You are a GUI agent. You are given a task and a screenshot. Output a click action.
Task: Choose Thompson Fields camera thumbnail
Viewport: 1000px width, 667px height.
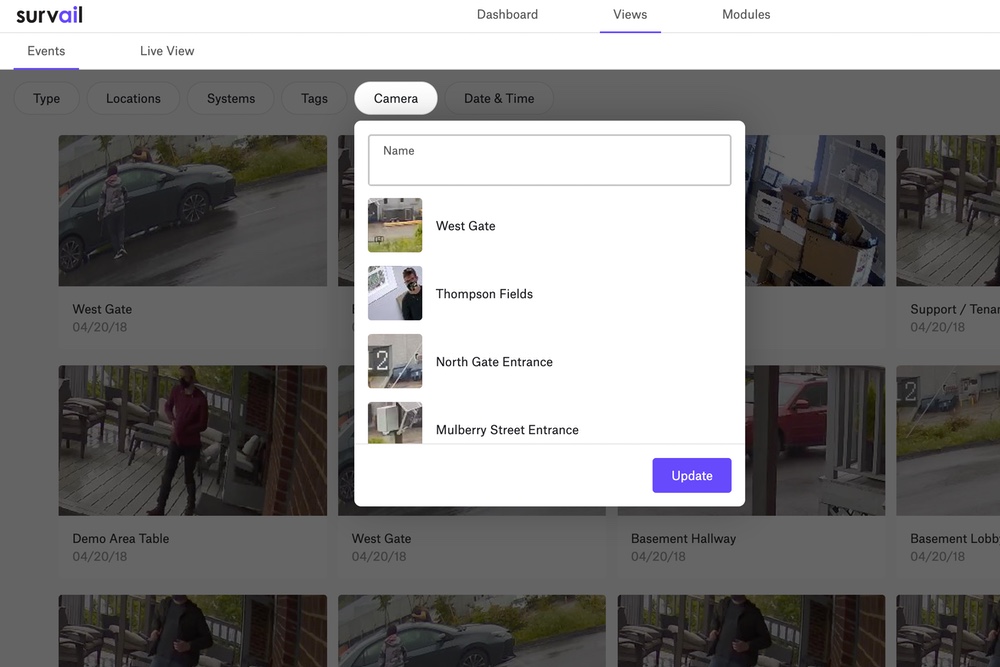(395, 293)
